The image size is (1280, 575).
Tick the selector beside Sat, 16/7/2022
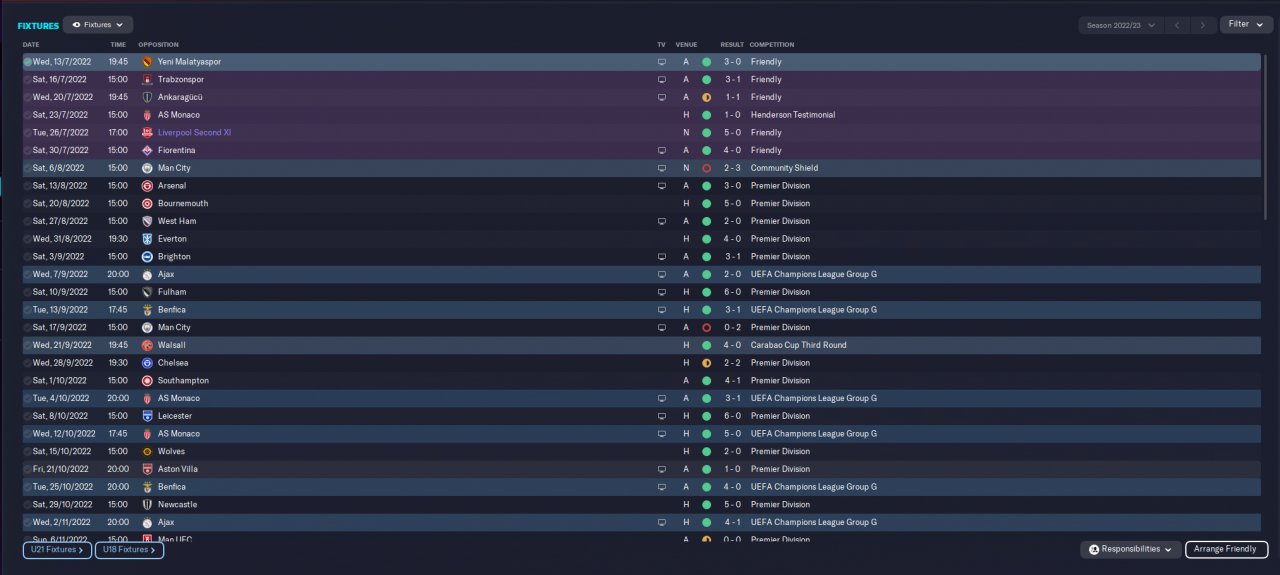click(x=28, y=80)
